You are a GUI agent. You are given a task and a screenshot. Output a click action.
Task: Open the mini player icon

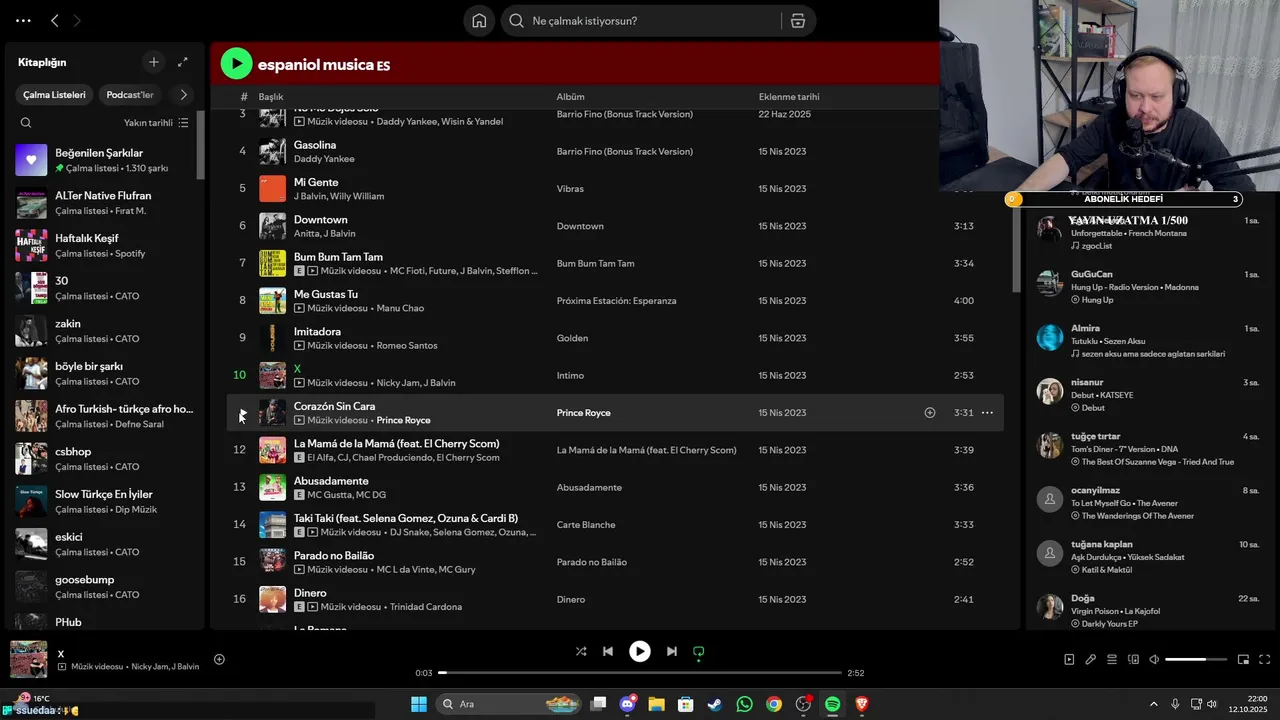click(1243, 660)
